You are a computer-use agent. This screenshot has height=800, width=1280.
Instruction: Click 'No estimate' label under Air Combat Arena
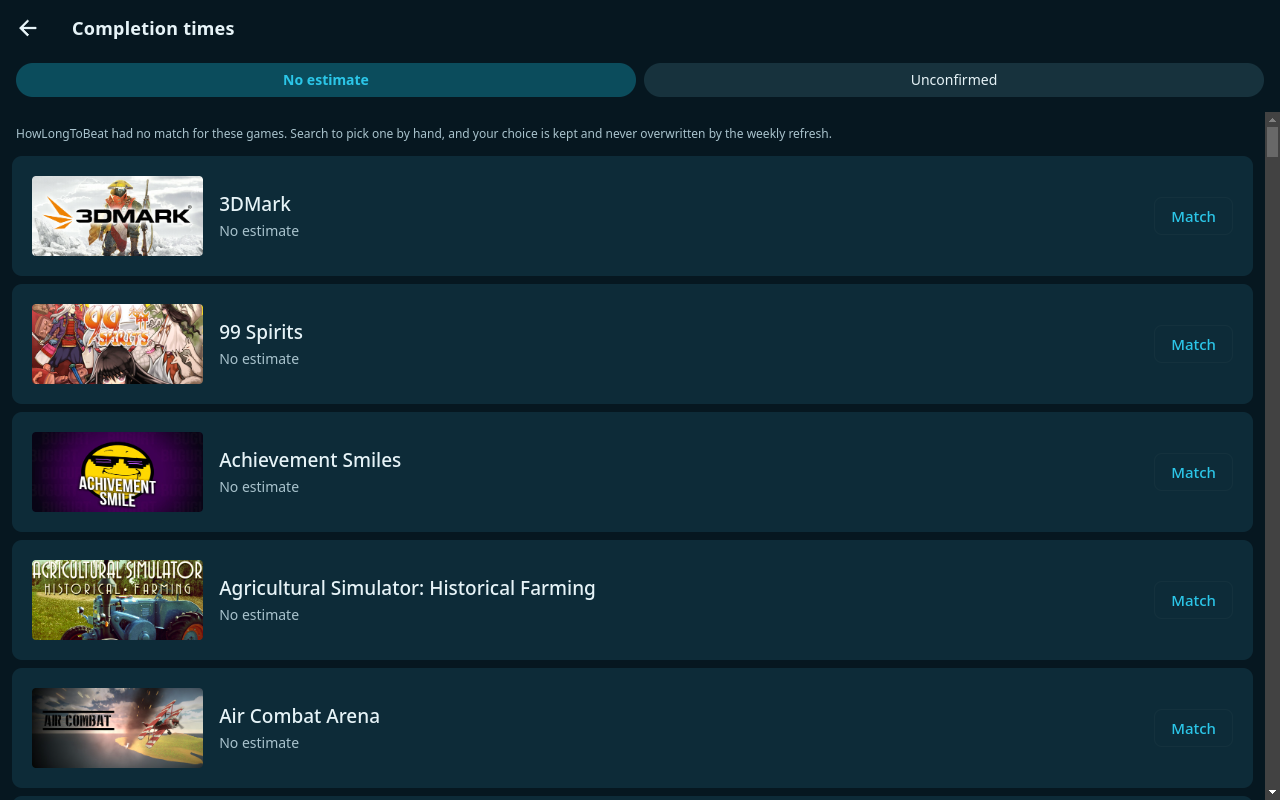pyautogui.click(x=259, y=743)
